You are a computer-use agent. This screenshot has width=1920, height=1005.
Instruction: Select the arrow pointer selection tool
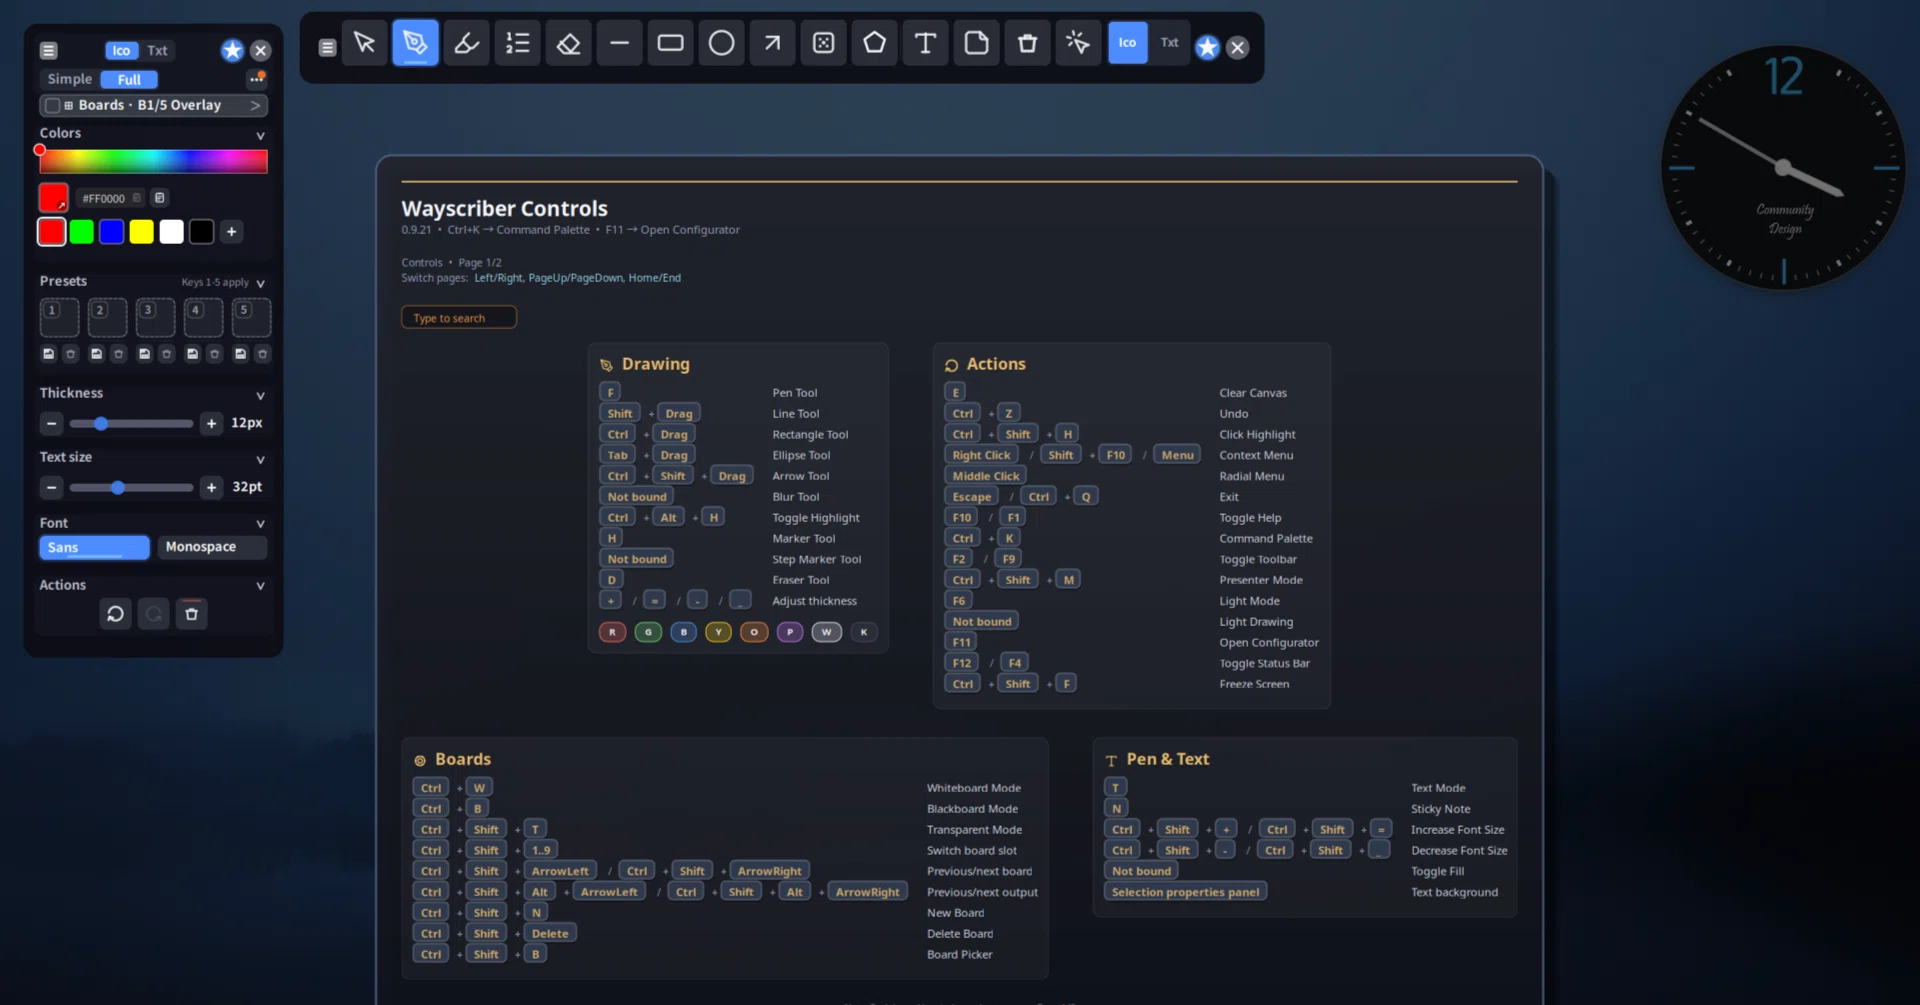click(x=364, y=43)
